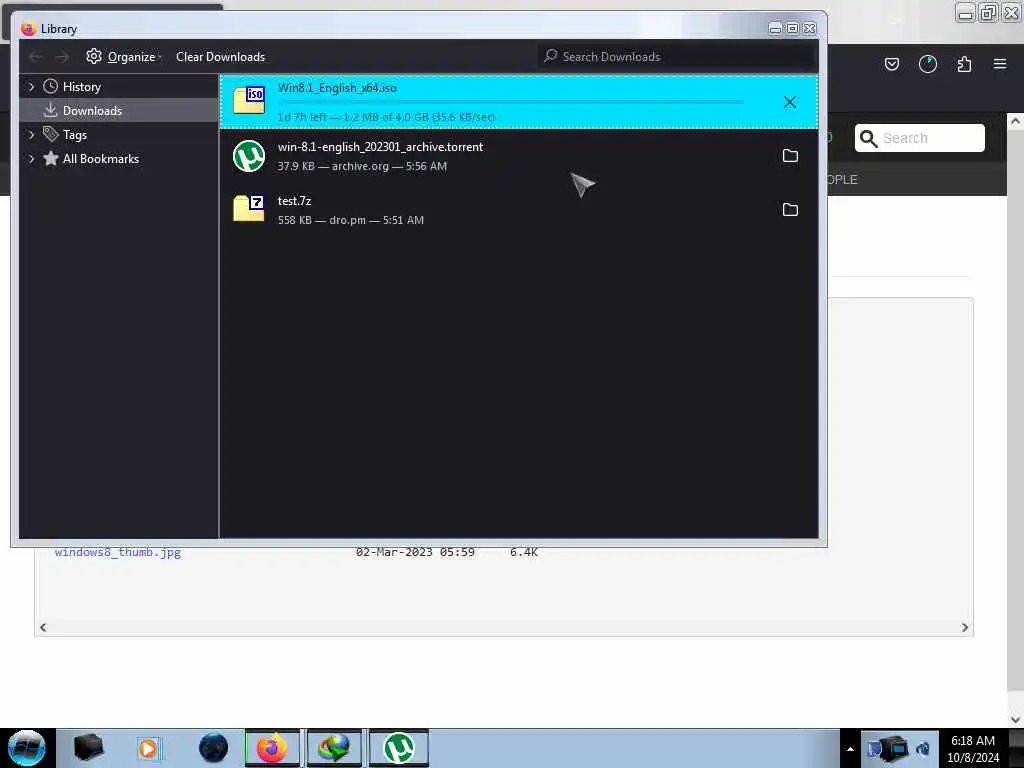Image resolution: width=1024 pixels, height=768 pixels.
Task: Select the test.7z download entry name
Action: pos(294,201)
